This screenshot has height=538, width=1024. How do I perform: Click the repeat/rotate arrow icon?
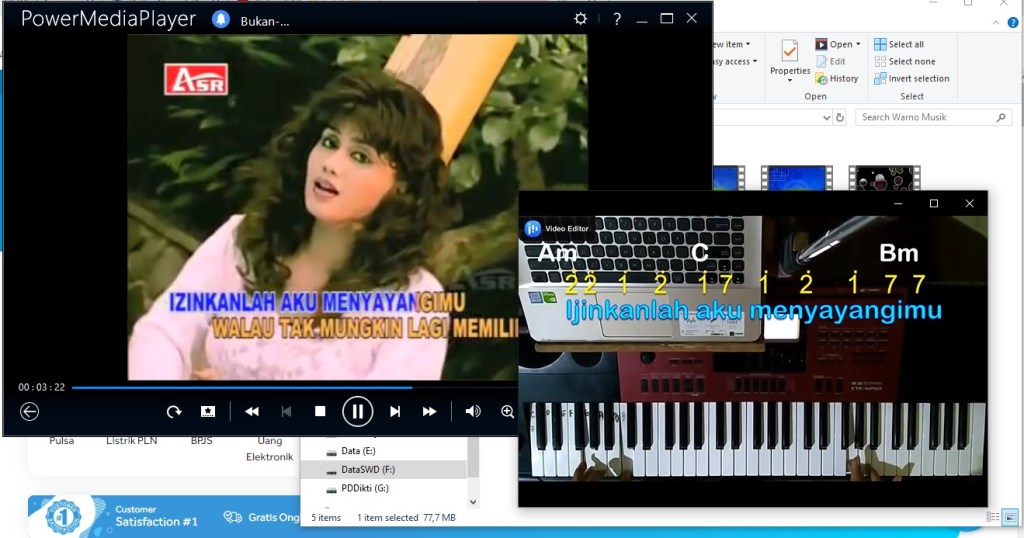(x=174, y=411)
